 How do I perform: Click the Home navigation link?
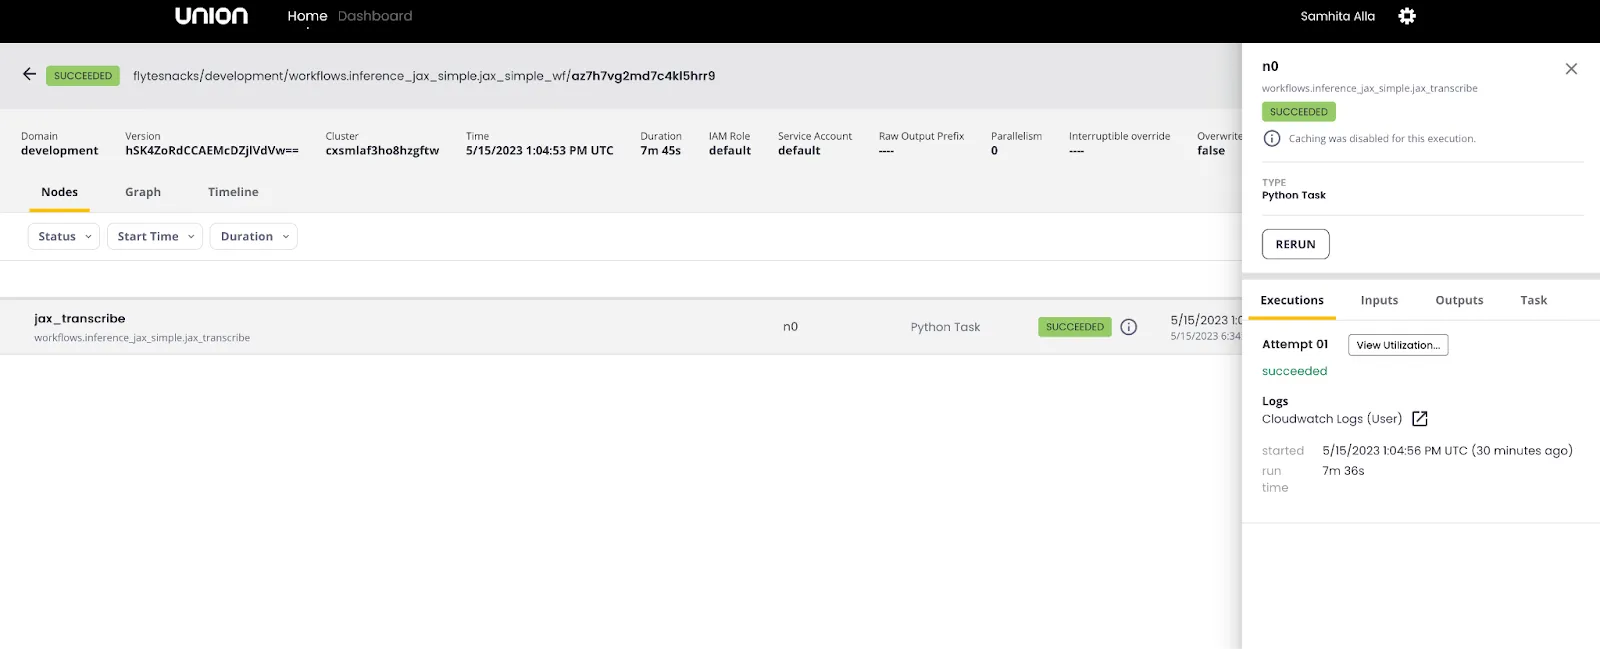click(307, 16)
